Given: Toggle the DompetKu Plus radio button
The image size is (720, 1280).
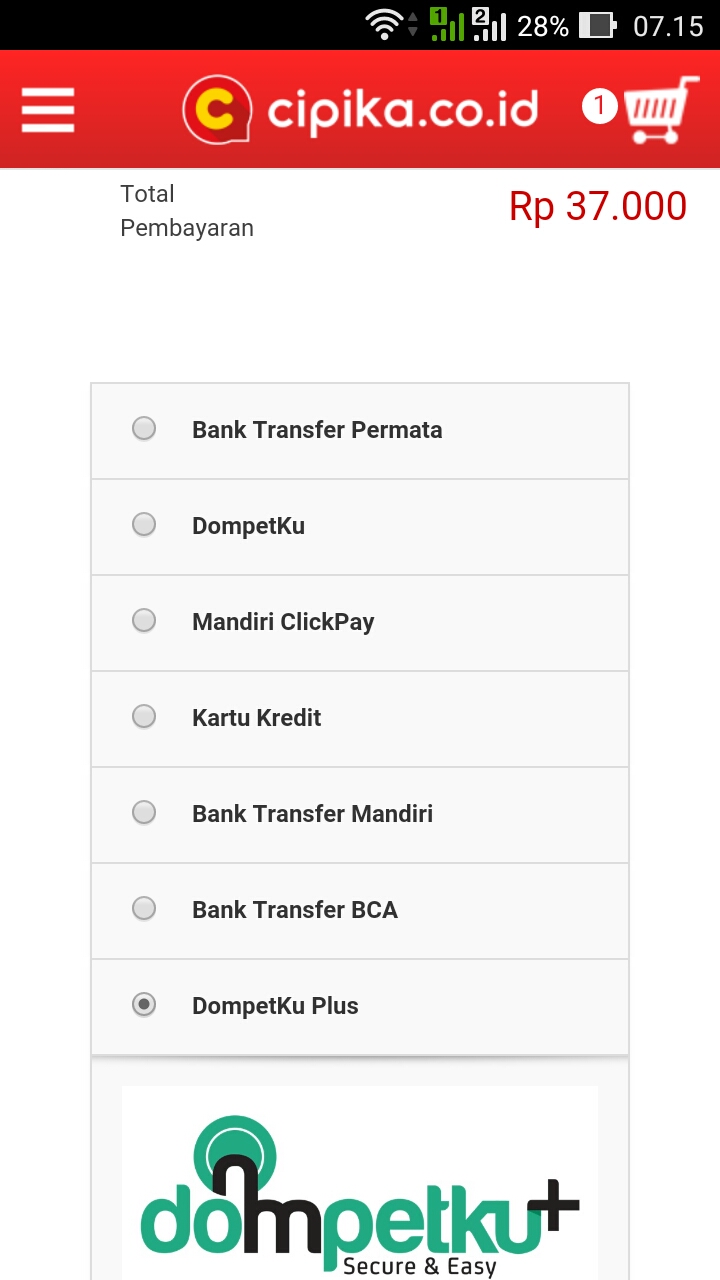Looking at the screenshot, I should tap(144, 1005).
